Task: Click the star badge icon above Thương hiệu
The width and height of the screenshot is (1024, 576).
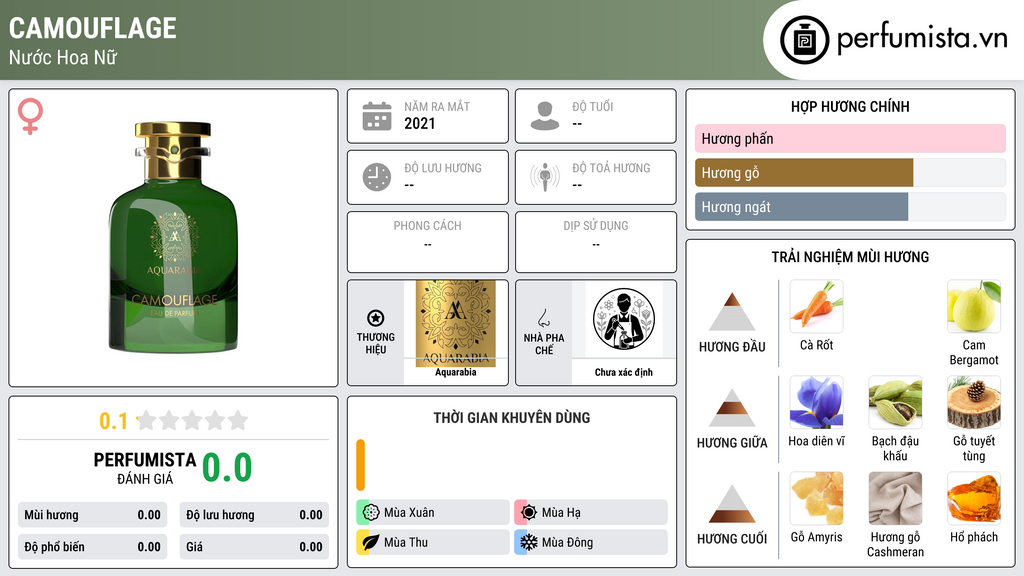Action: coord(376,318)
